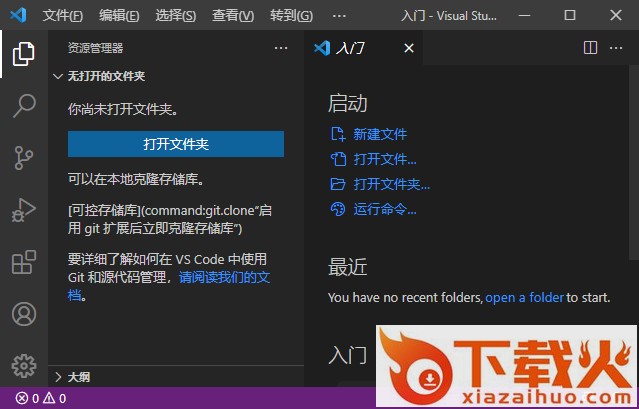Click the palette icon beside 运行命令...

pyautogui.click(x=338, y=210)
